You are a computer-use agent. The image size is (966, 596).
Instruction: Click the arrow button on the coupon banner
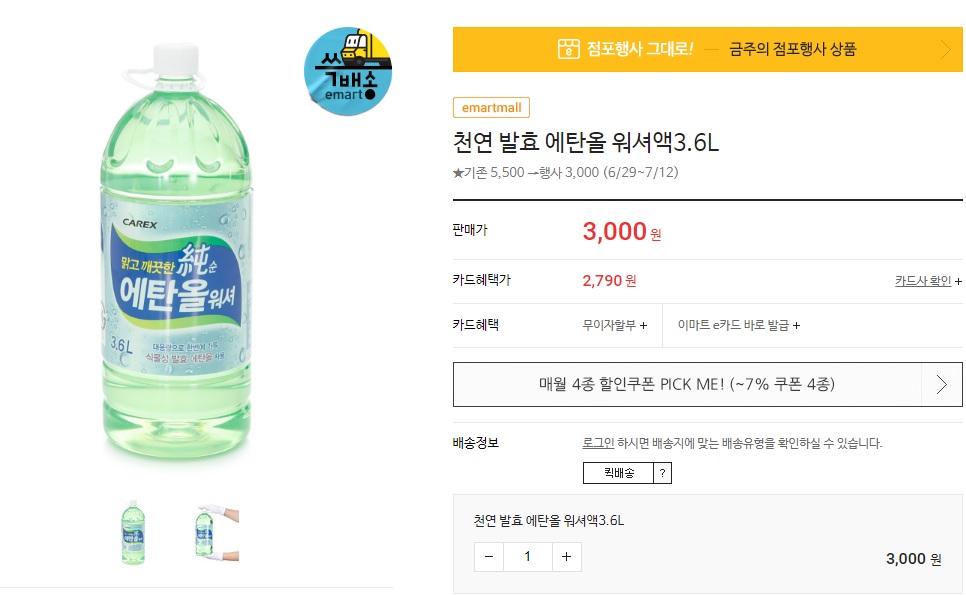click(x=941, y=385)
